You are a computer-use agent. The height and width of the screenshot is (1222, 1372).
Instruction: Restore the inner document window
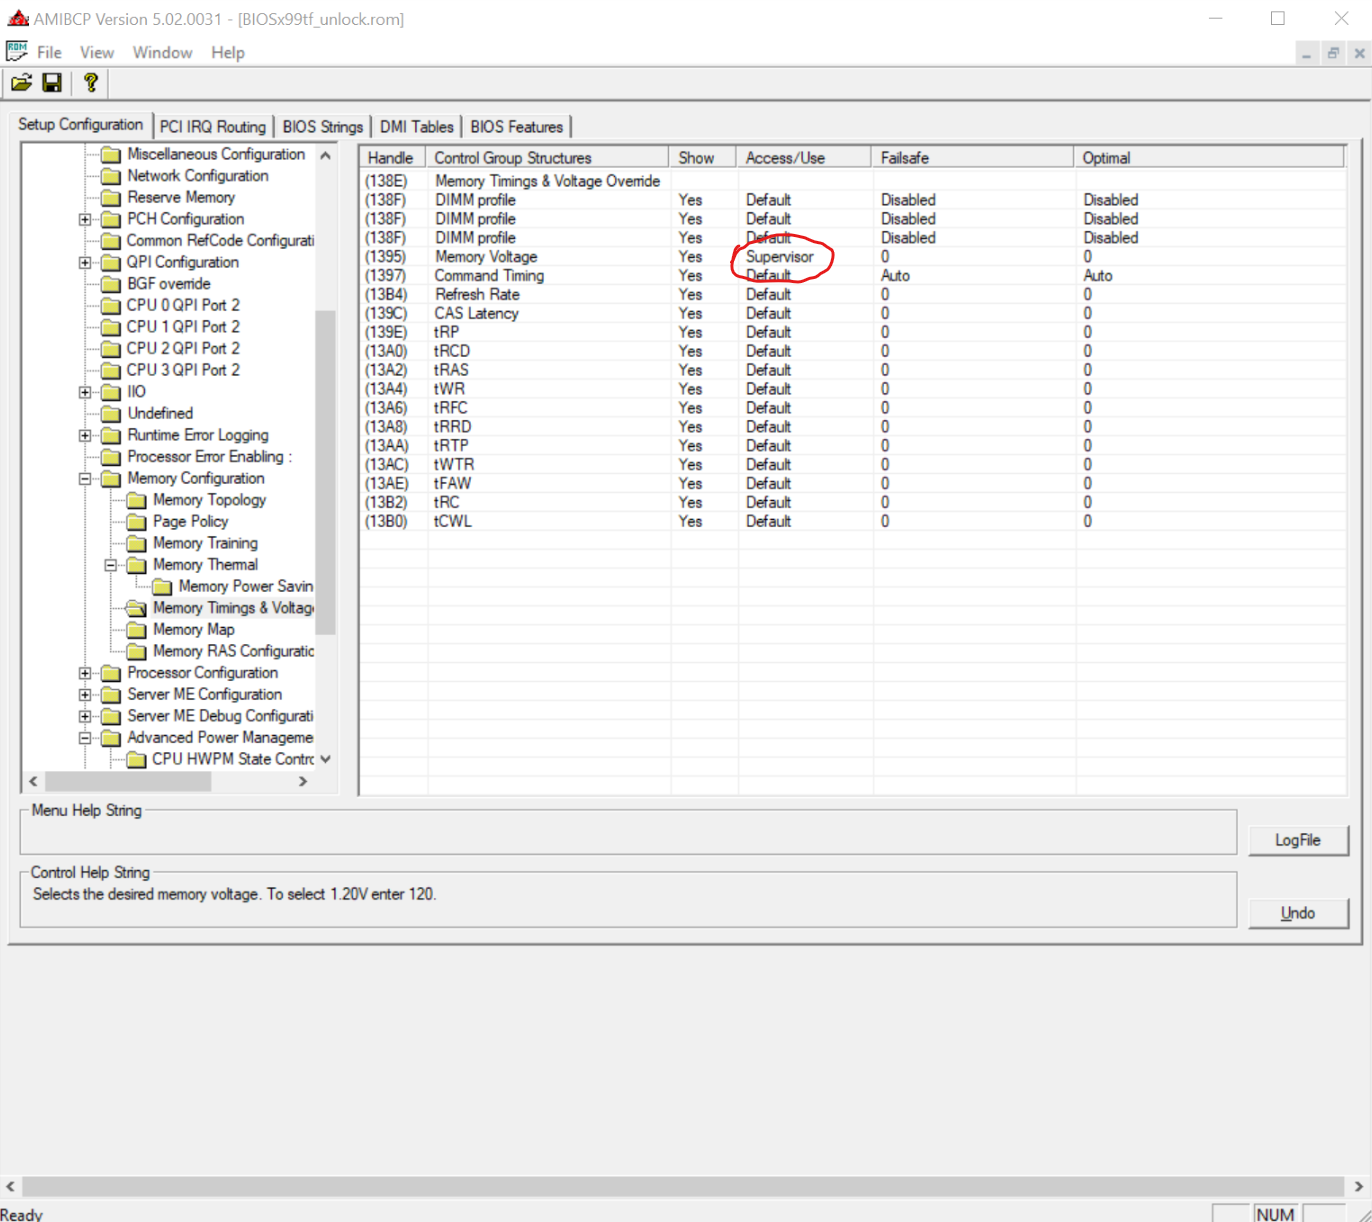(1333, 53)
